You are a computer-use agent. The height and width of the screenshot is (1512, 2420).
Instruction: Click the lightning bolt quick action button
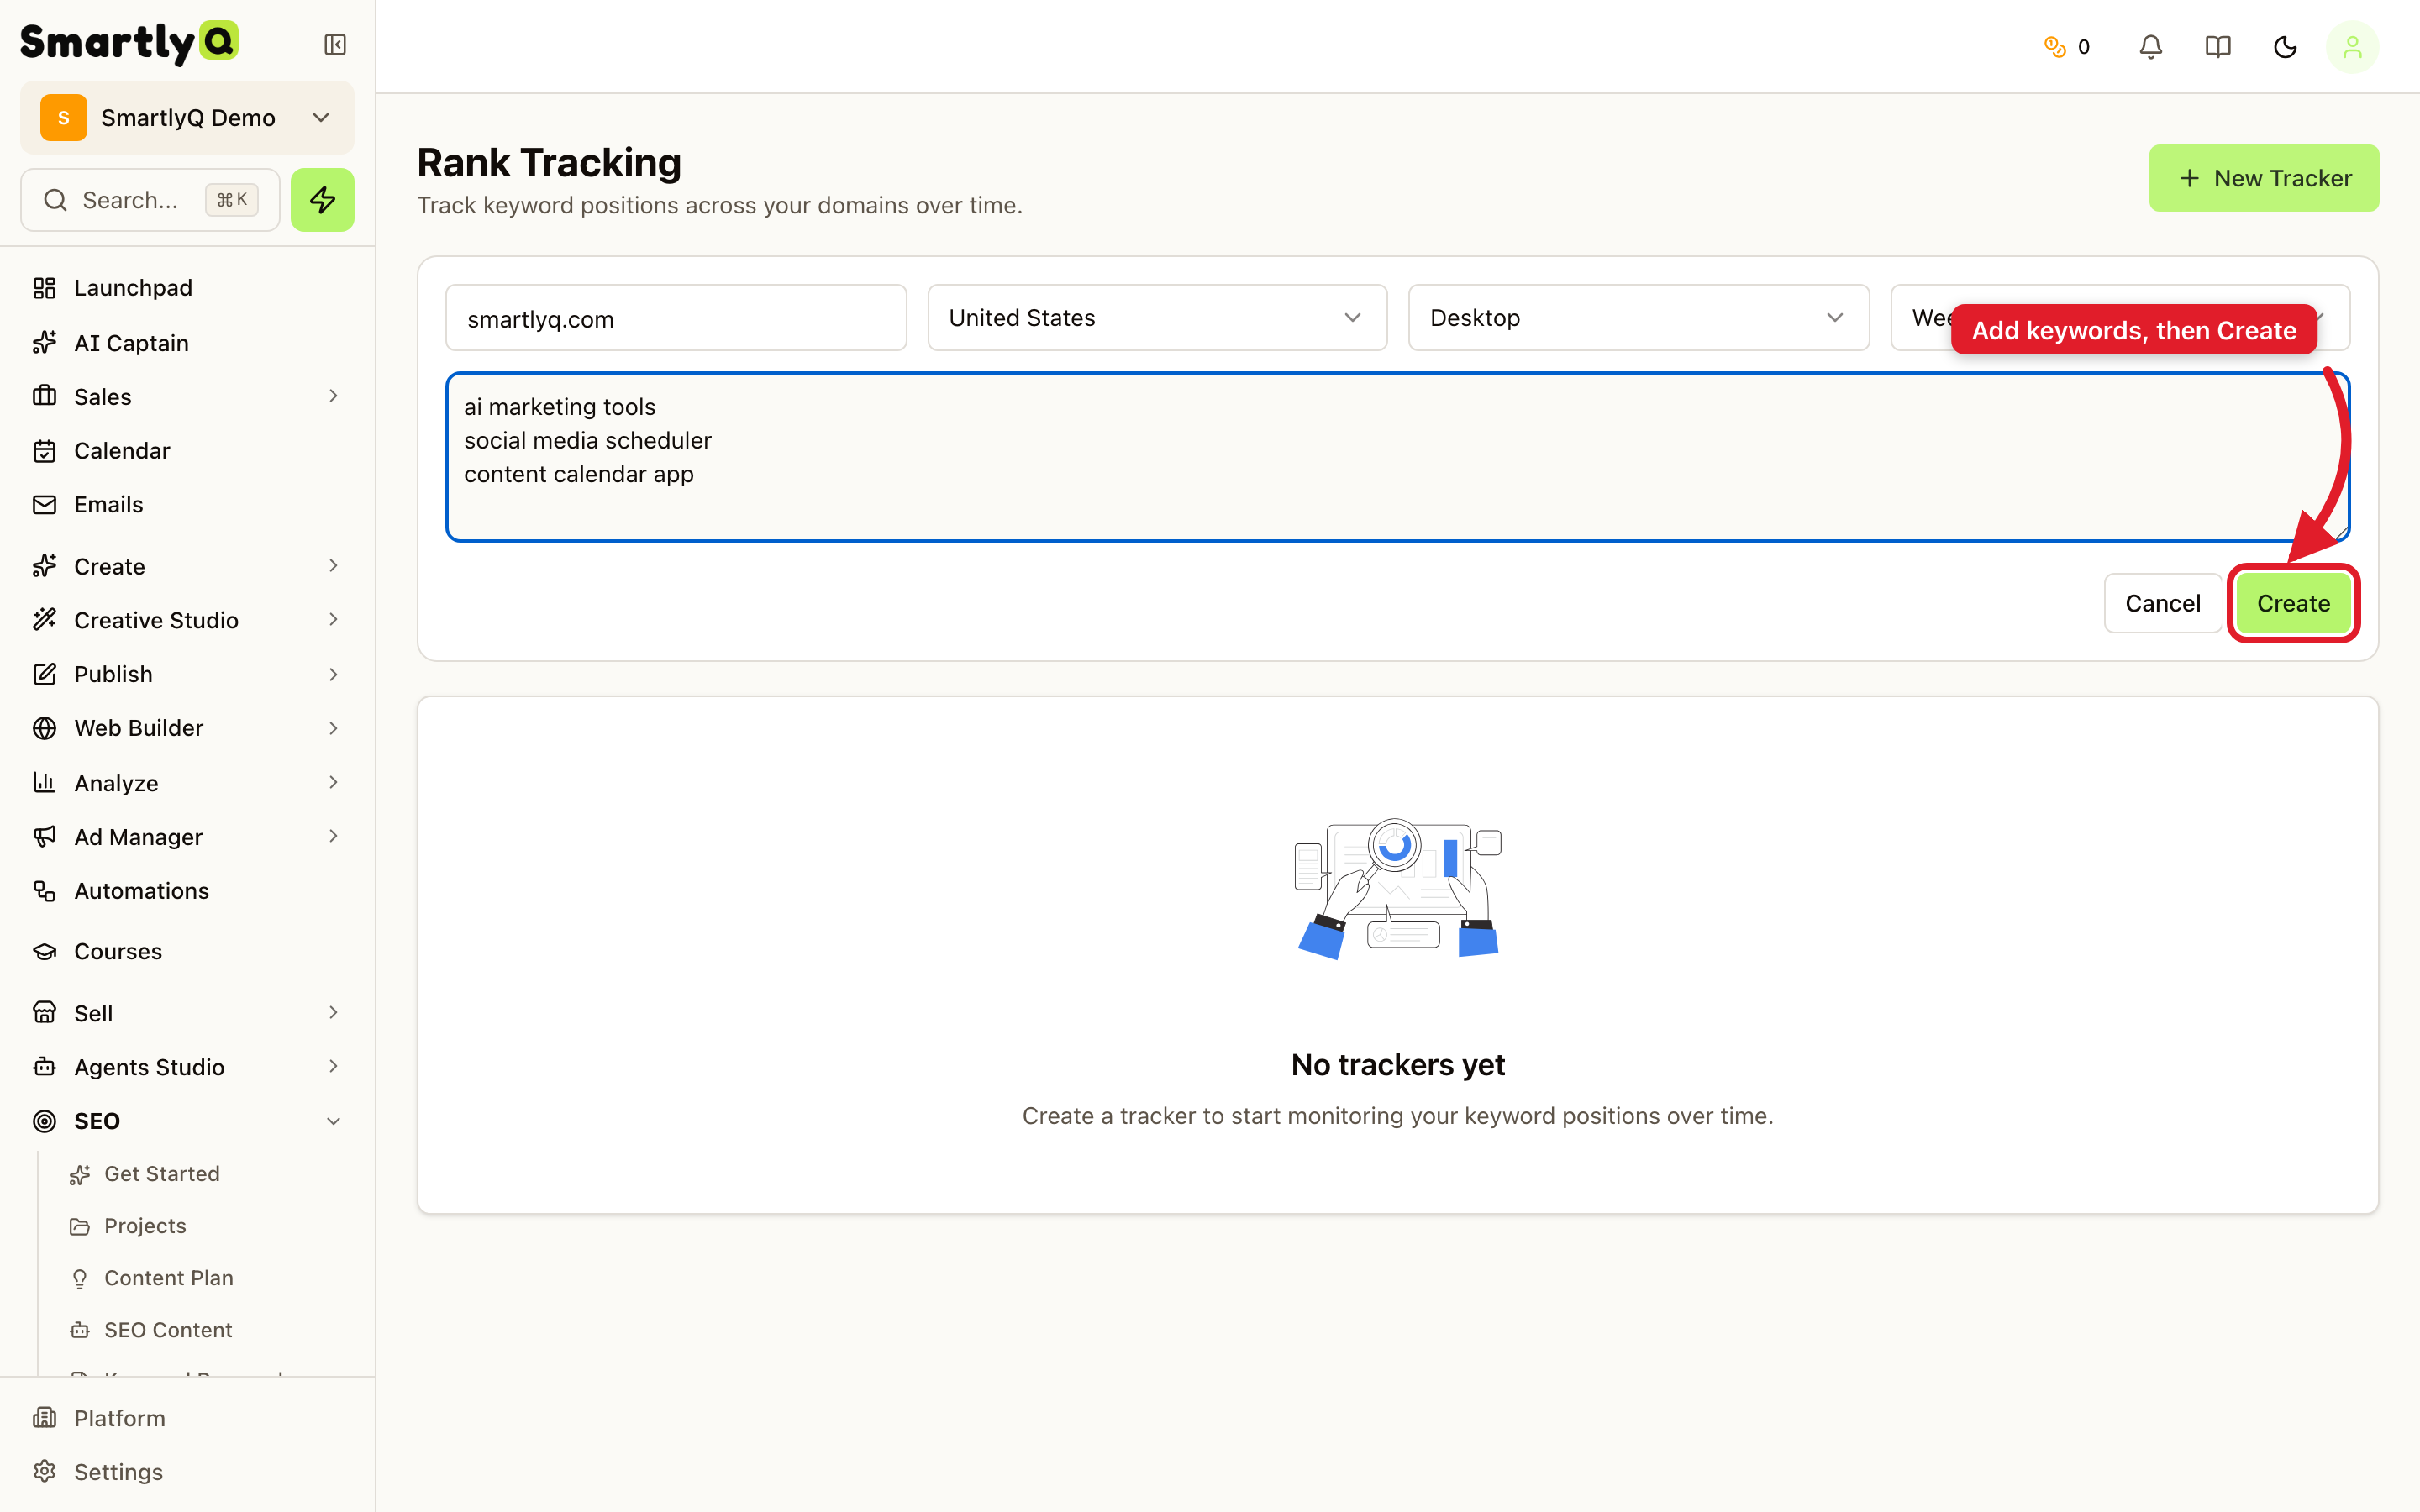tap(322, 200)
